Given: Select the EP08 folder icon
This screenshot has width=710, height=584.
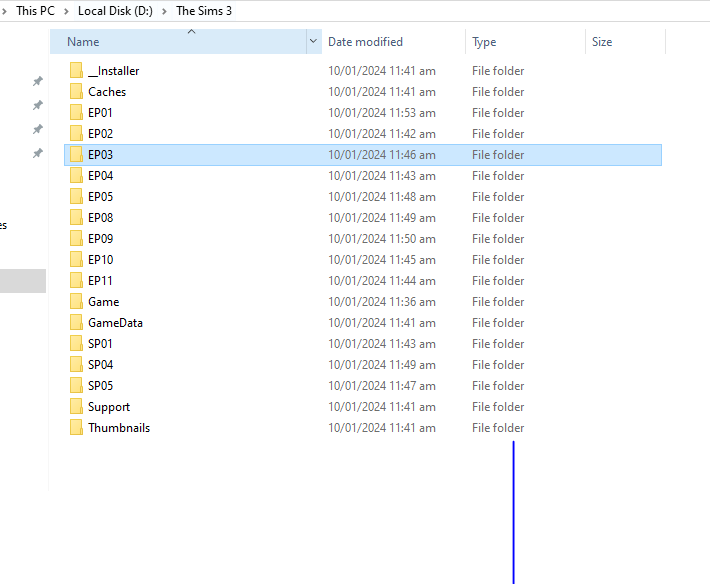Looking at the screenshot, I should click(76, 218).
